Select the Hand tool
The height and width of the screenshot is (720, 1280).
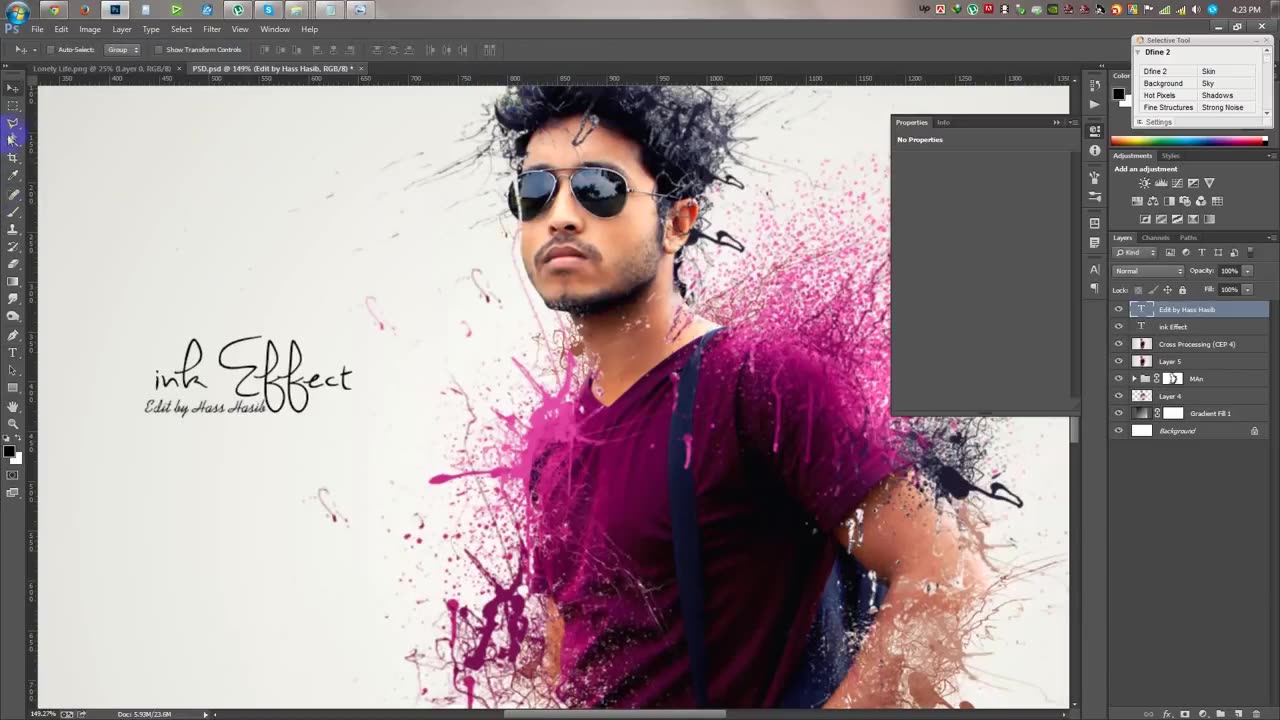(13, 406)
